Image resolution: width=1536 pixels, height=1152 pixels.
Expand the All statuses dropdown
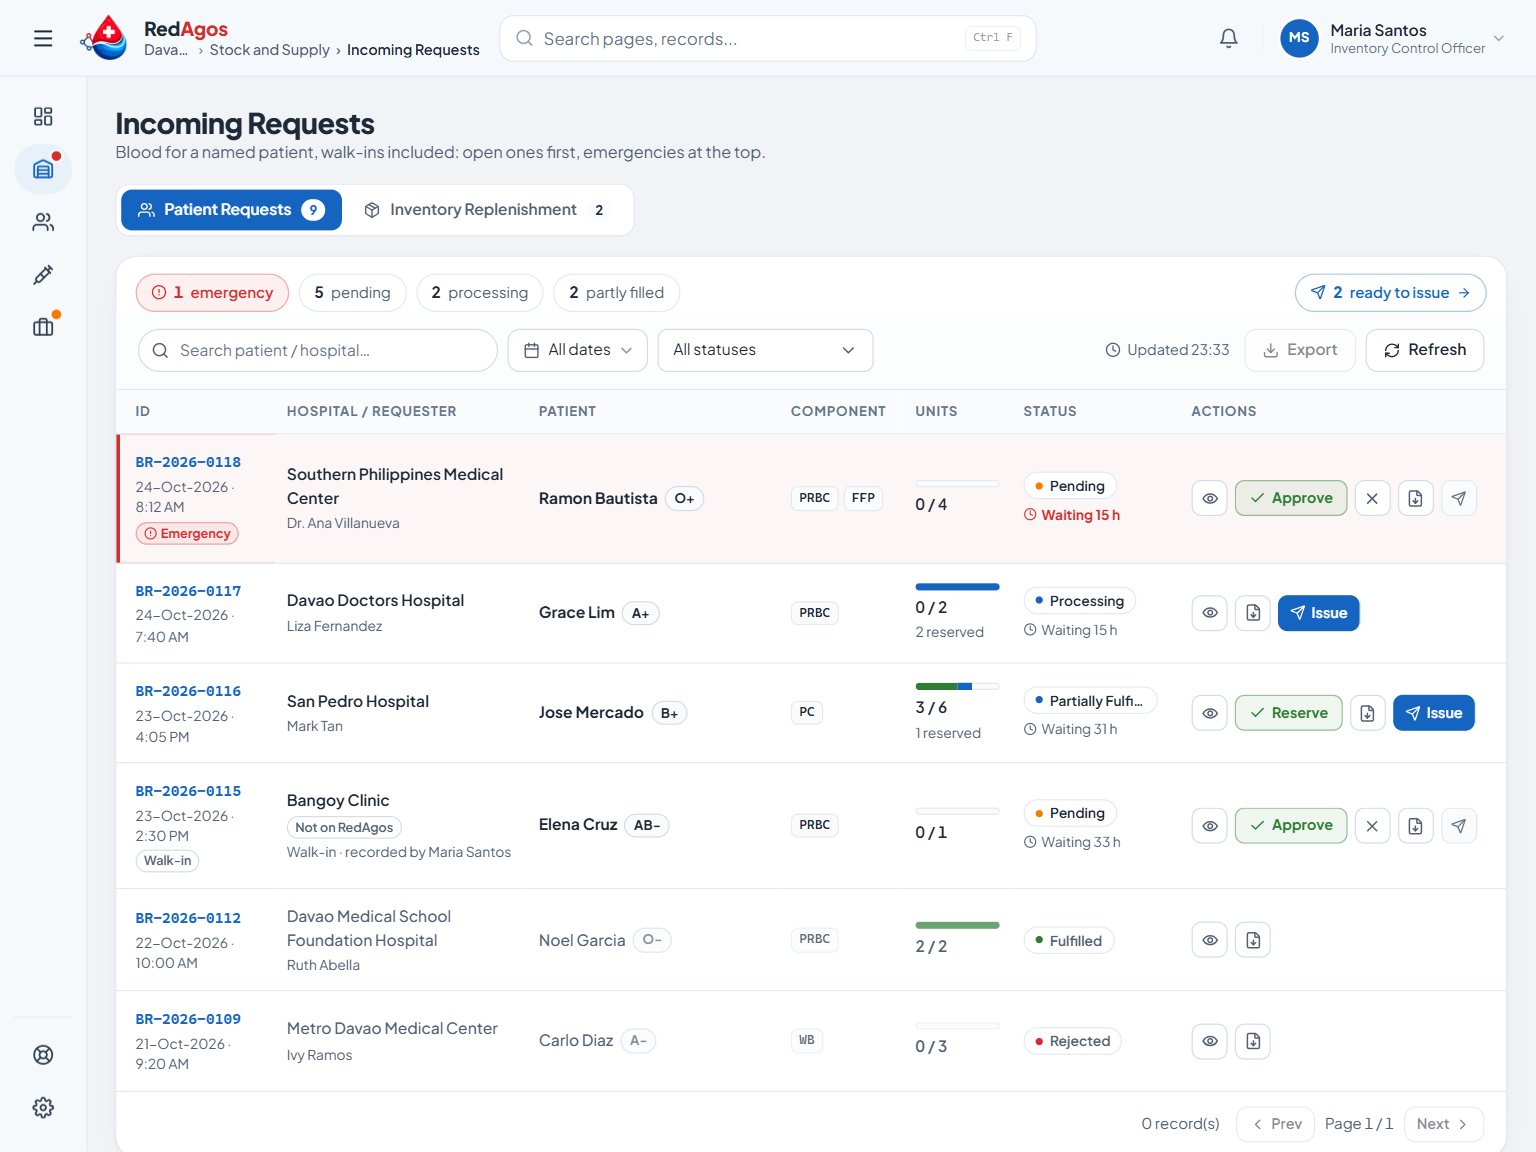pos(765,350)
